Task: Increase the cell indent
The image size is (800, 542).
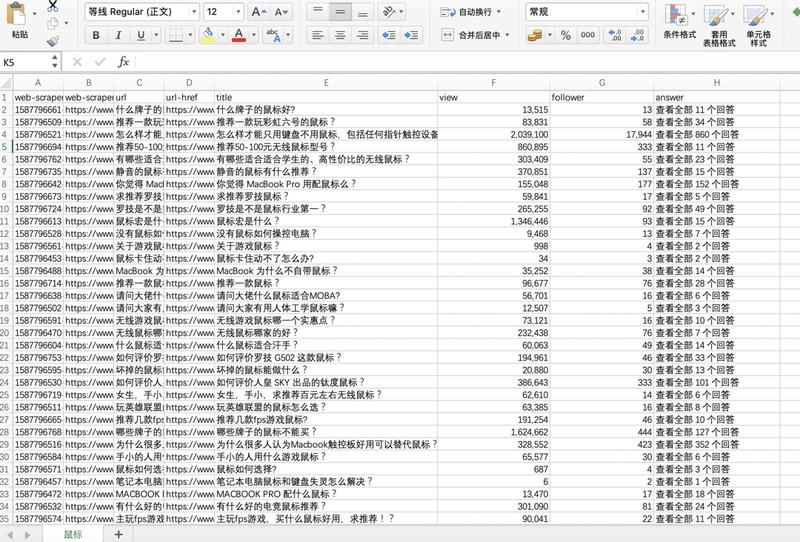Action: click(x=411, y=35)
